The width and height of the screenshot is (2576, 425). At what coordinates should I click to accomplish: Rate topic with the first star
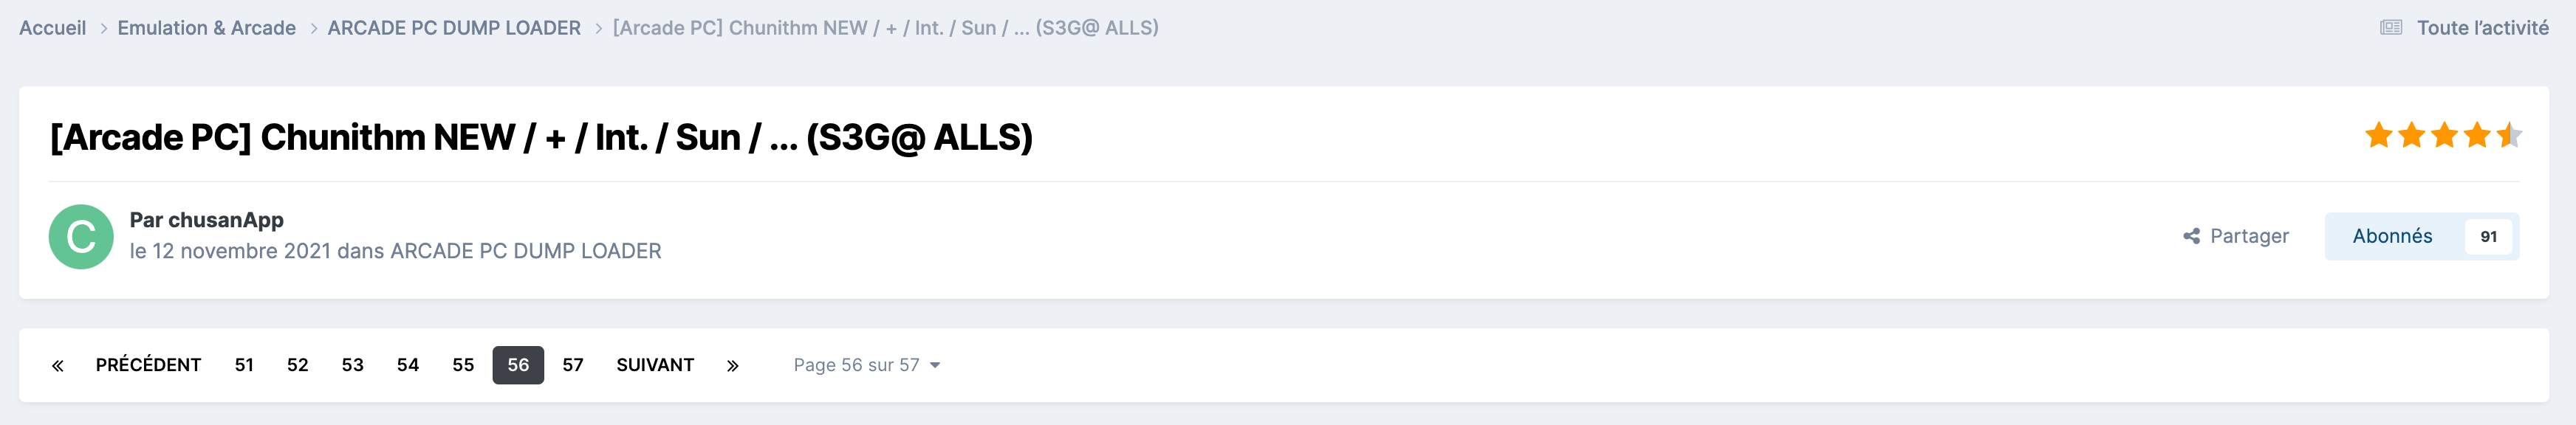click(2379, 136)
